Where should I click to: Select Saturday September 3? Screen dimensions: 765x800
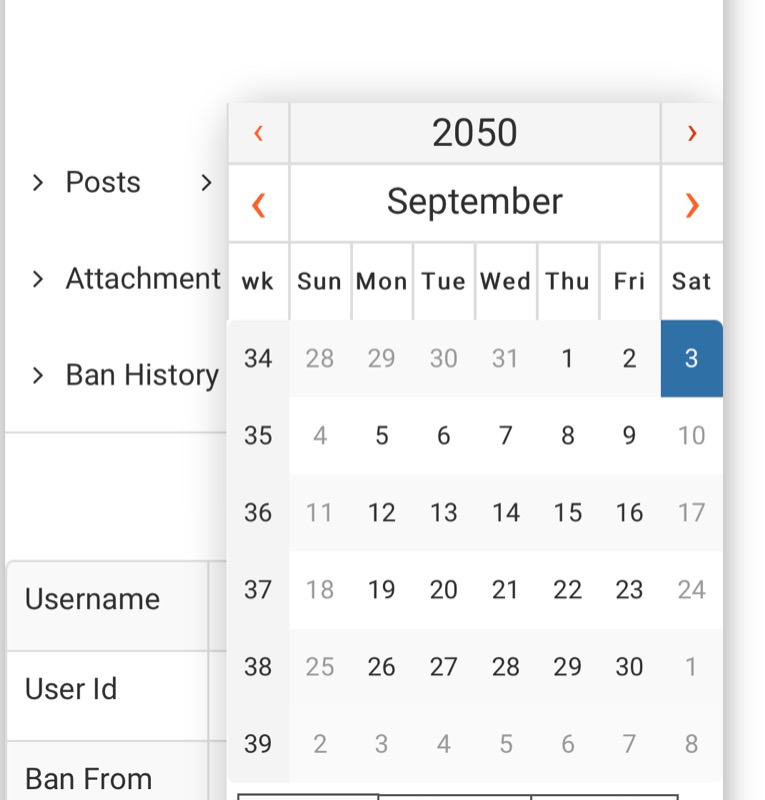coord(691,359)
